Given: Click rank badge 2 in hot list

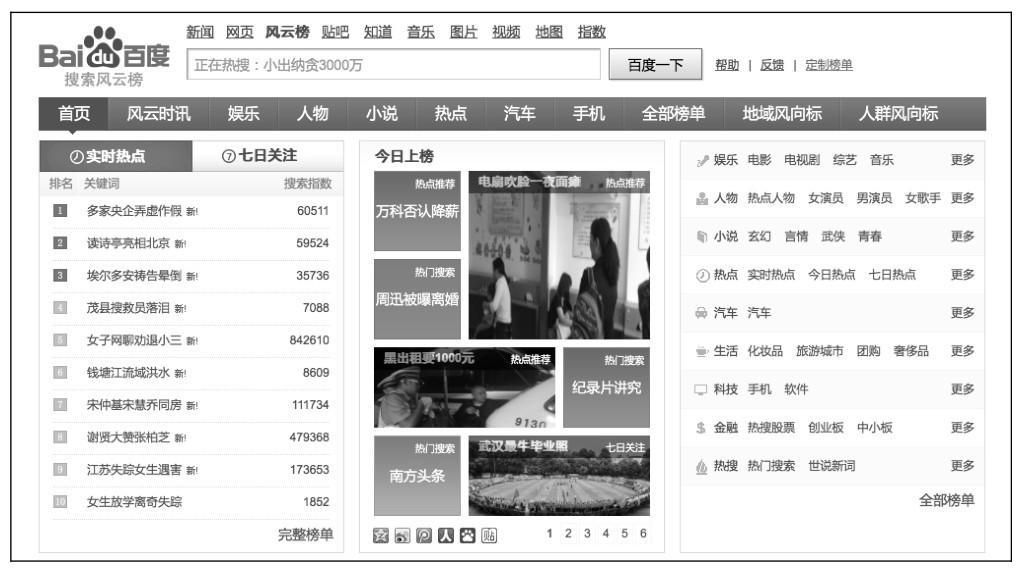Looking at the screenshot, I should tap(60, 243).
